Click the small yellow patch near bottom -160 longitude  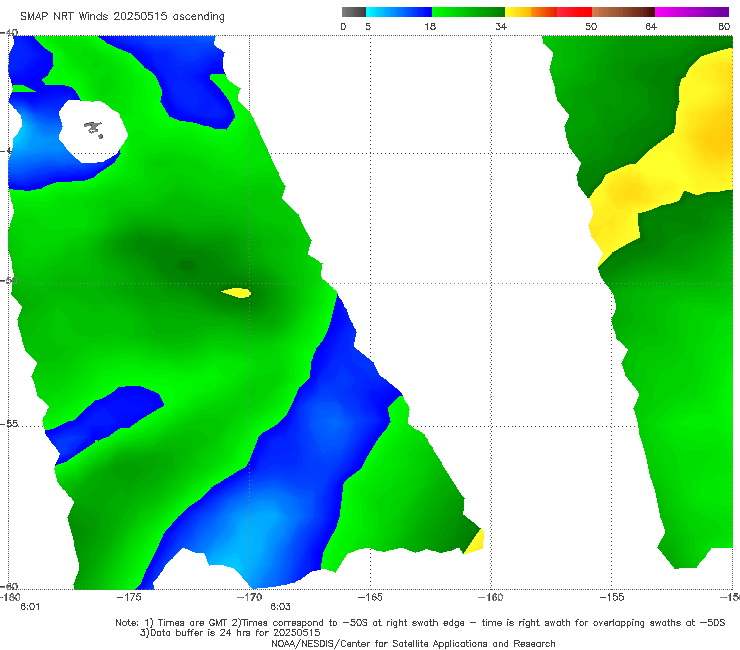click(474, 542)
